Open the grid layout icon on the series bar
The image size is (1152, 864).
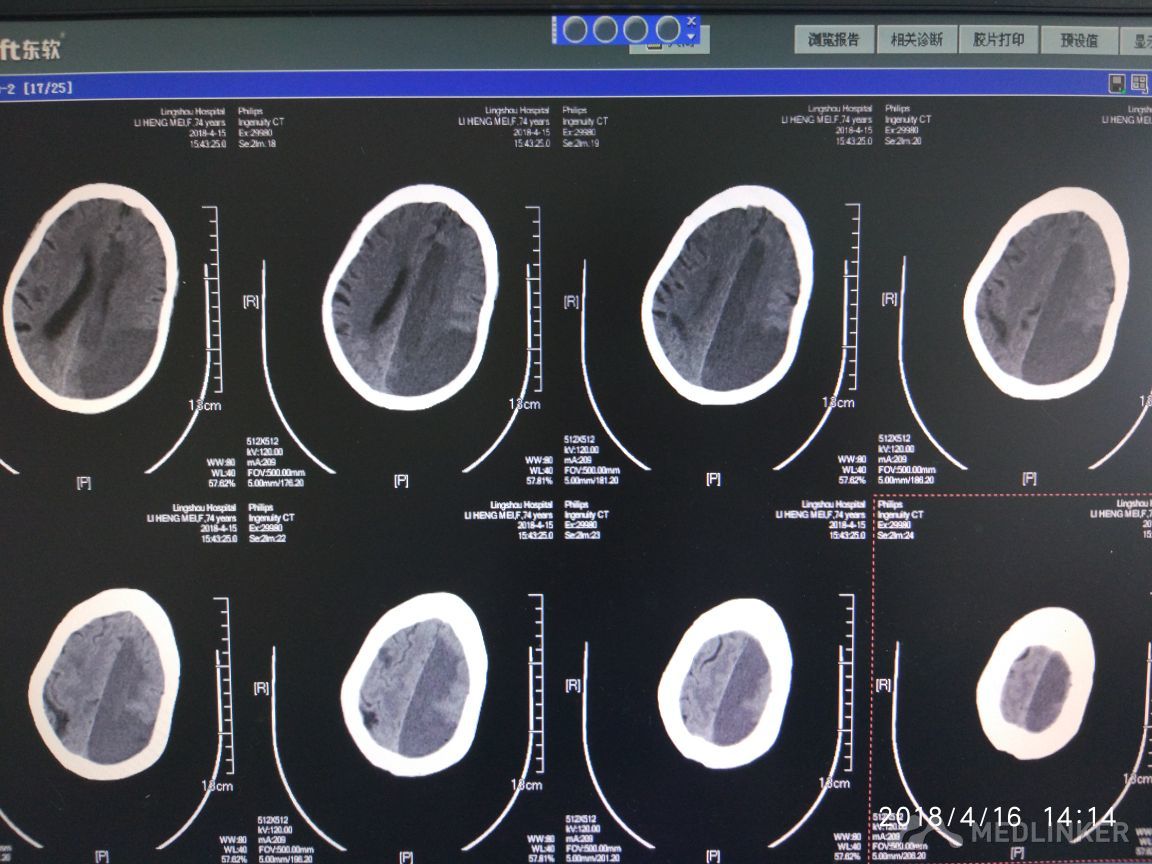click(x=1140, y=83)
